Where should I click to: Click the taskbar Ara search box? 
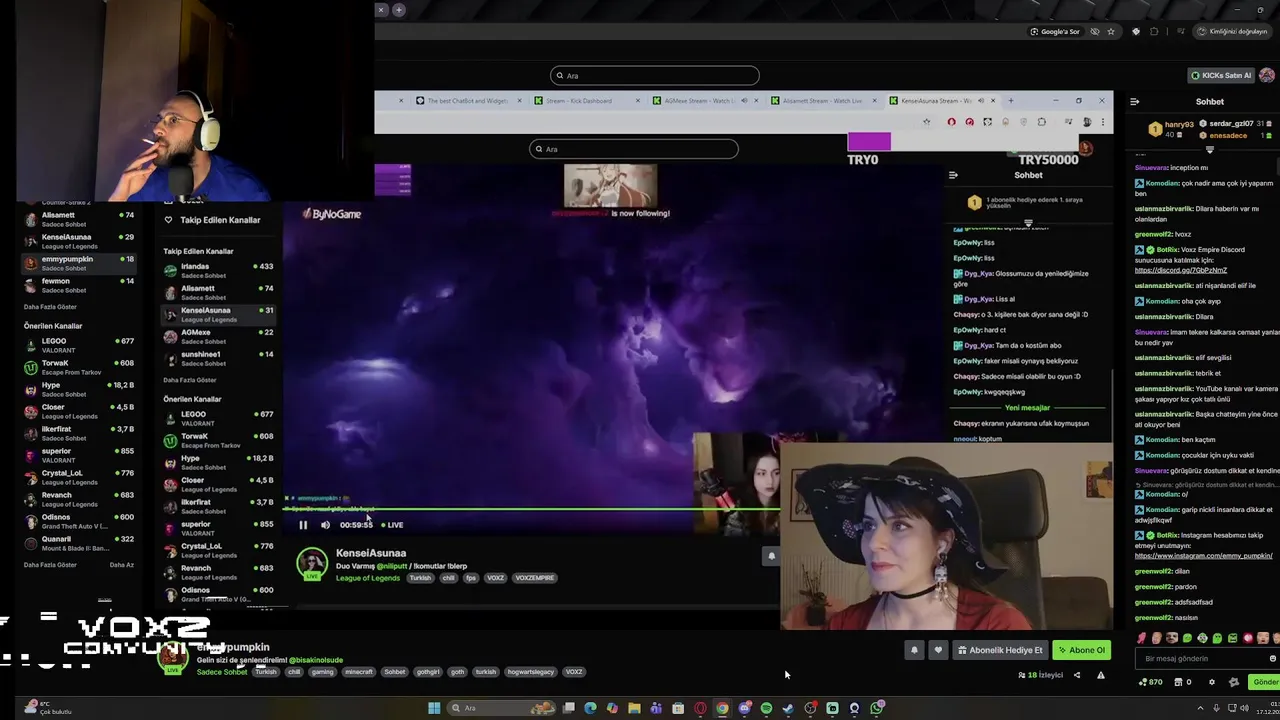(500, 708)
